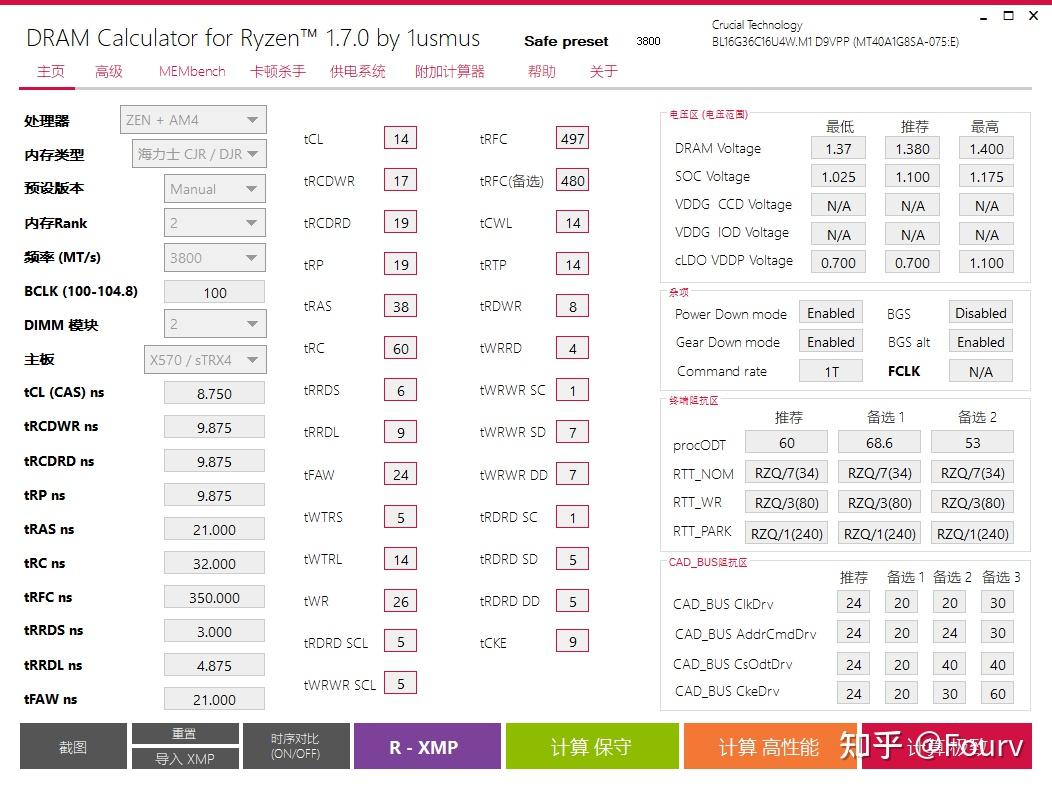
Task: Select the tRC value 60
Action: 401,348
